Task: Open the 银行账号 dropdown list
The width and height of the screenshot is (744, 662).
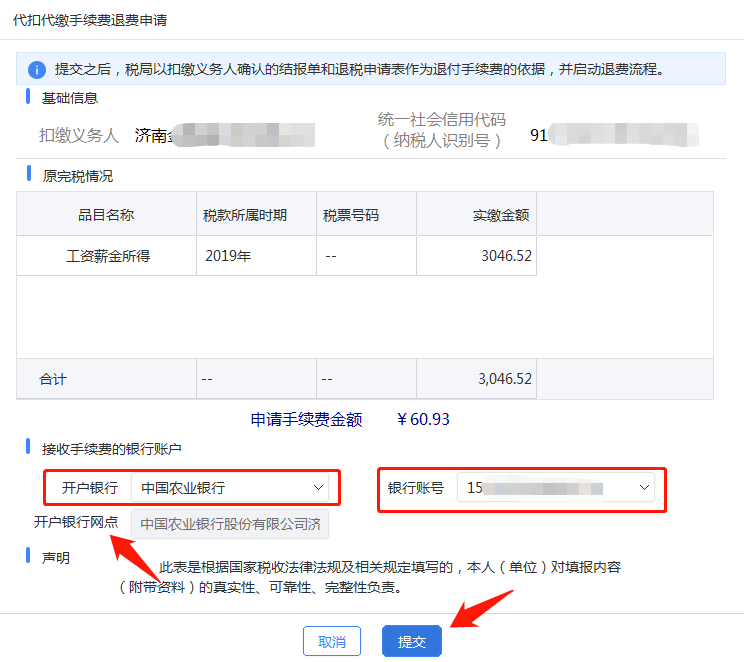Action: tap(643, 488)
